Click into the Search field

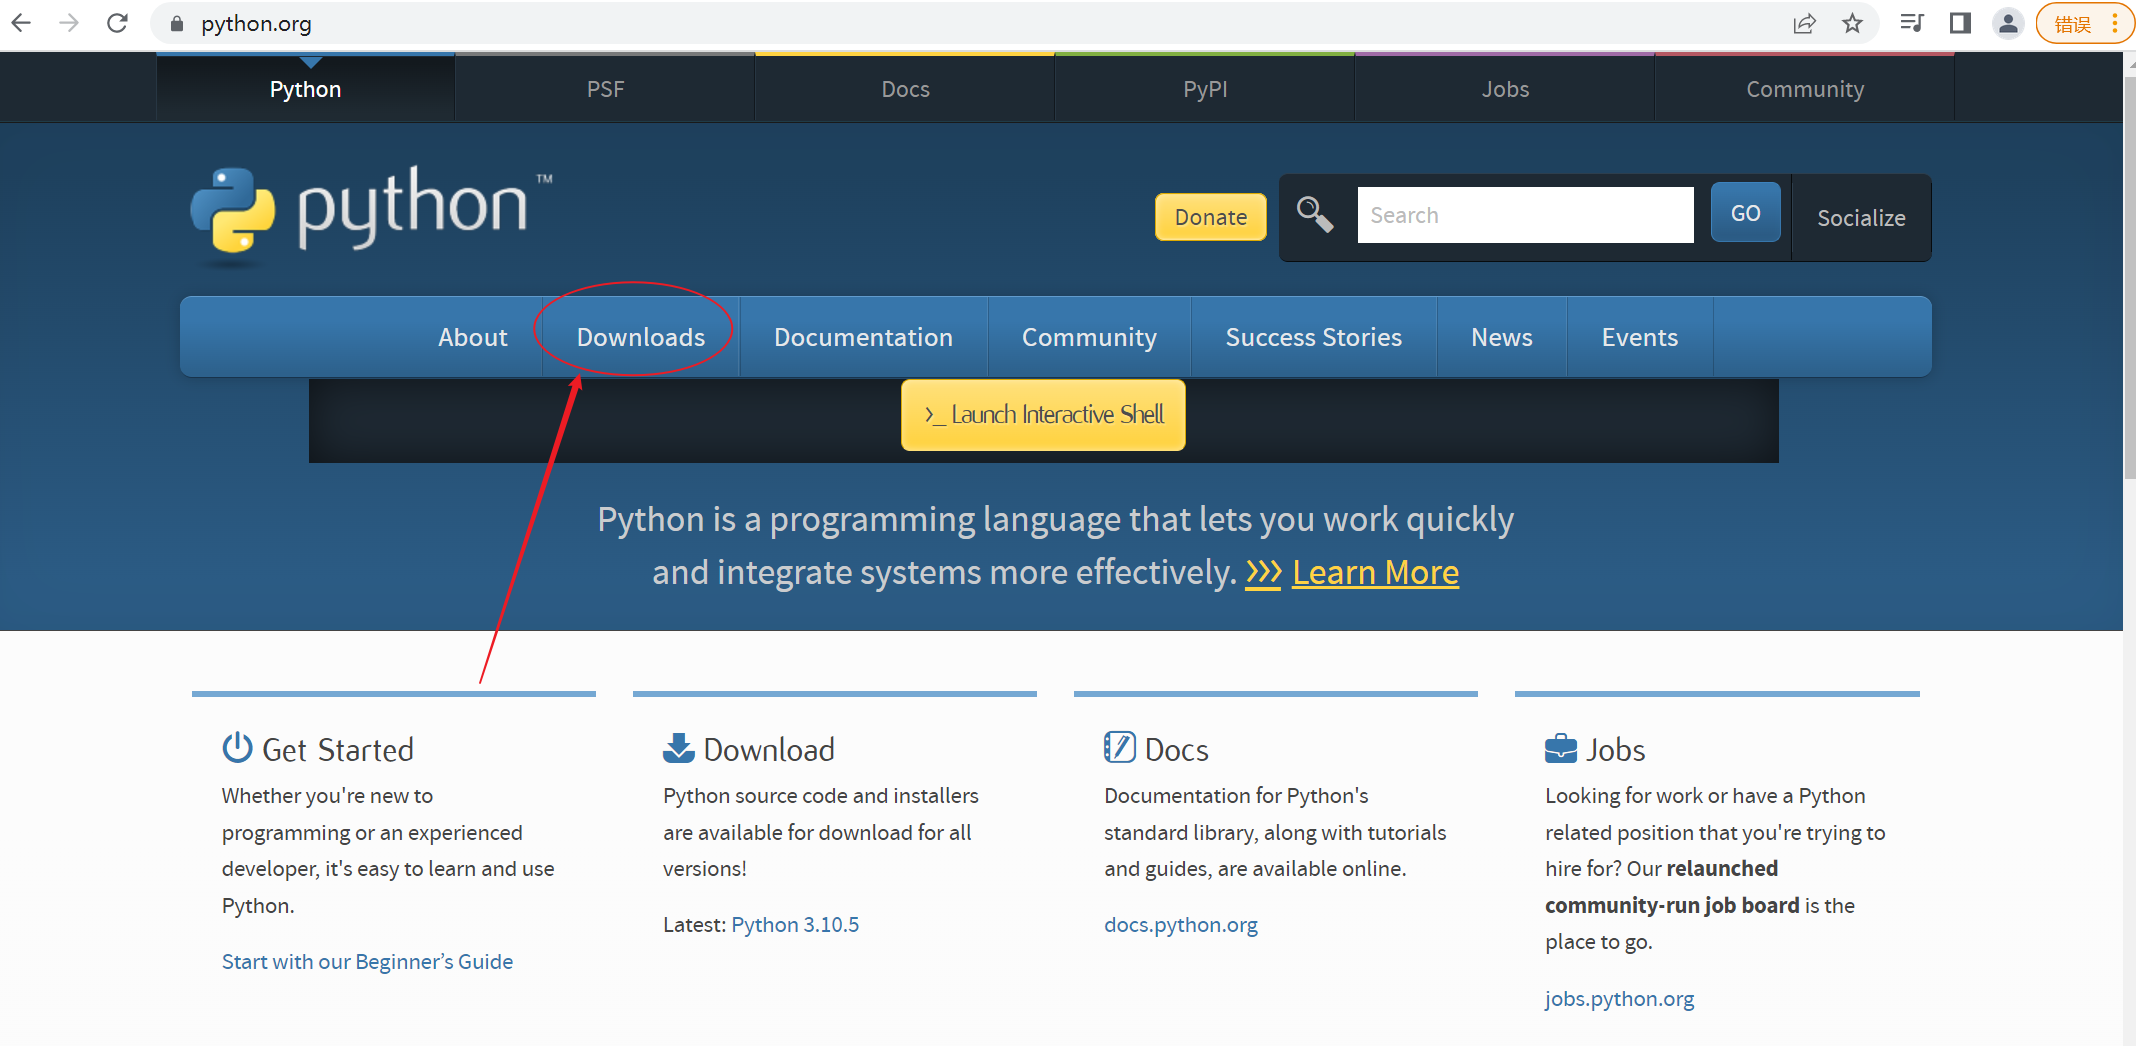[x=1525, y=215]
